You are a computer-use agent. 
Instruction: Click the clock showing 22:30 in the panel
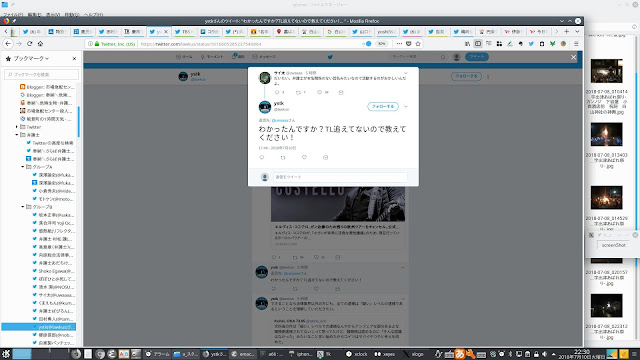(x=581, y=354)
